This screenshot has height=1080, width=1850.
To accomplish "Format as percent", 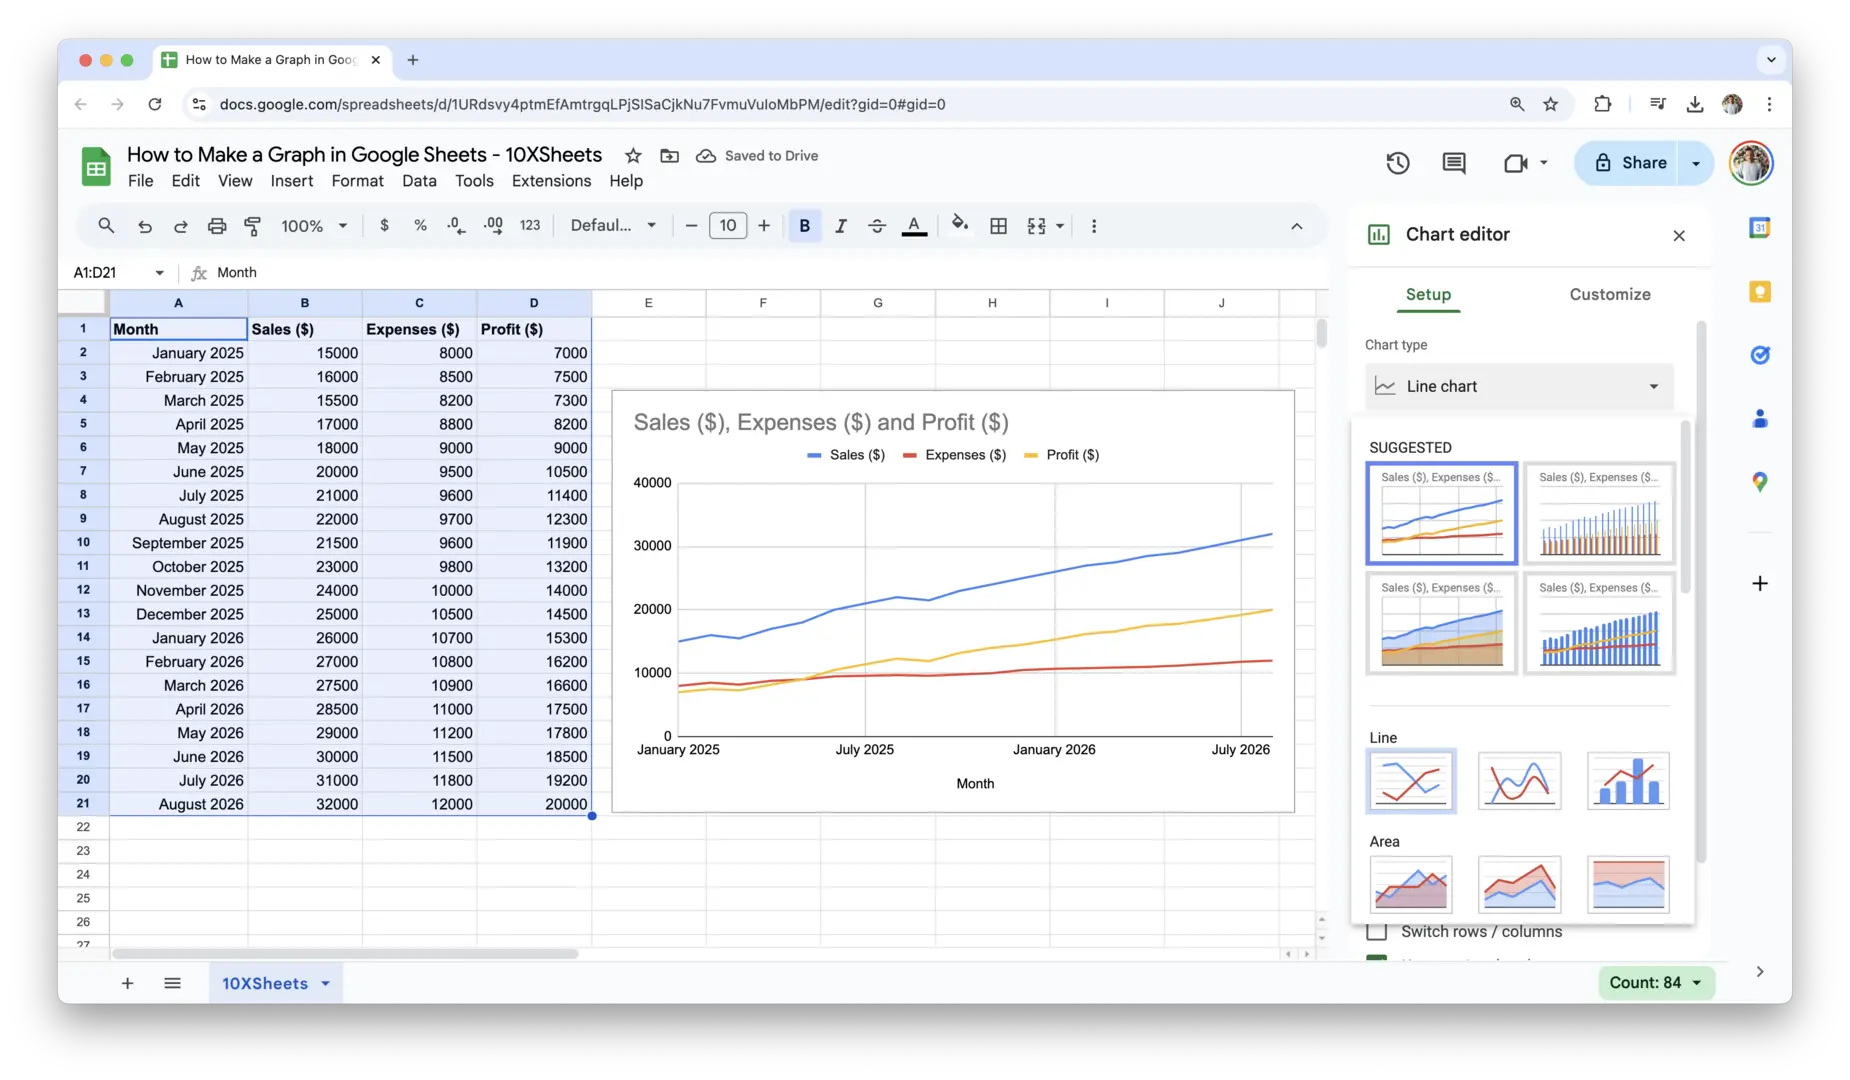I will coord(420,226).
